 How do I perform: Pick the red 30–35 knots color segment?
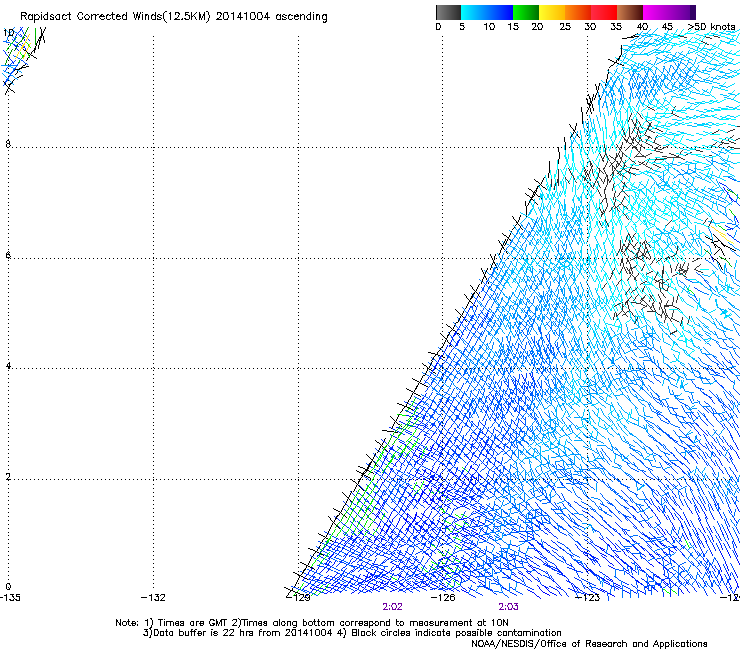(x=604, y=12)
